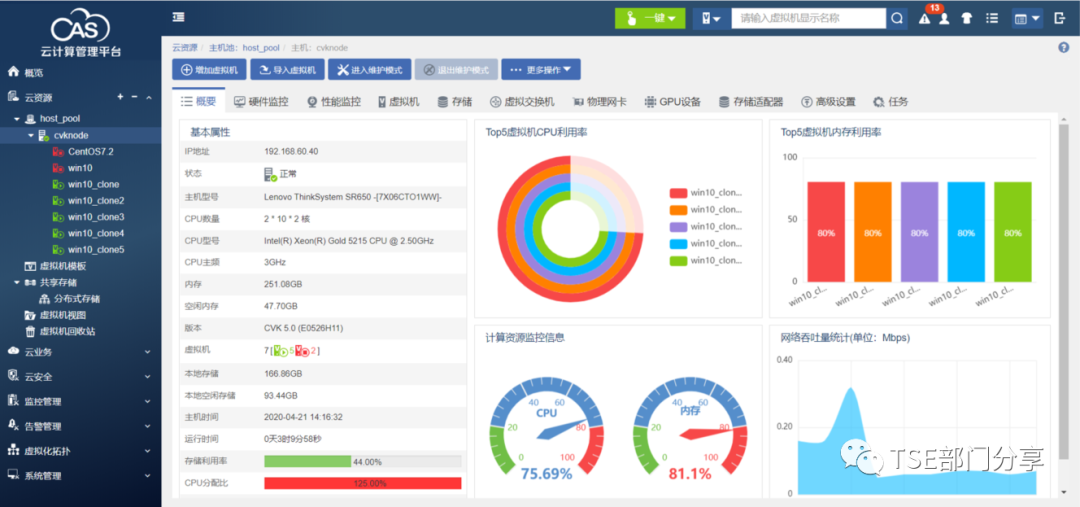This screenshot has width=1080, height=507.
Task: Select win10_clone2 virtual machine
Action: pos(96,200)
